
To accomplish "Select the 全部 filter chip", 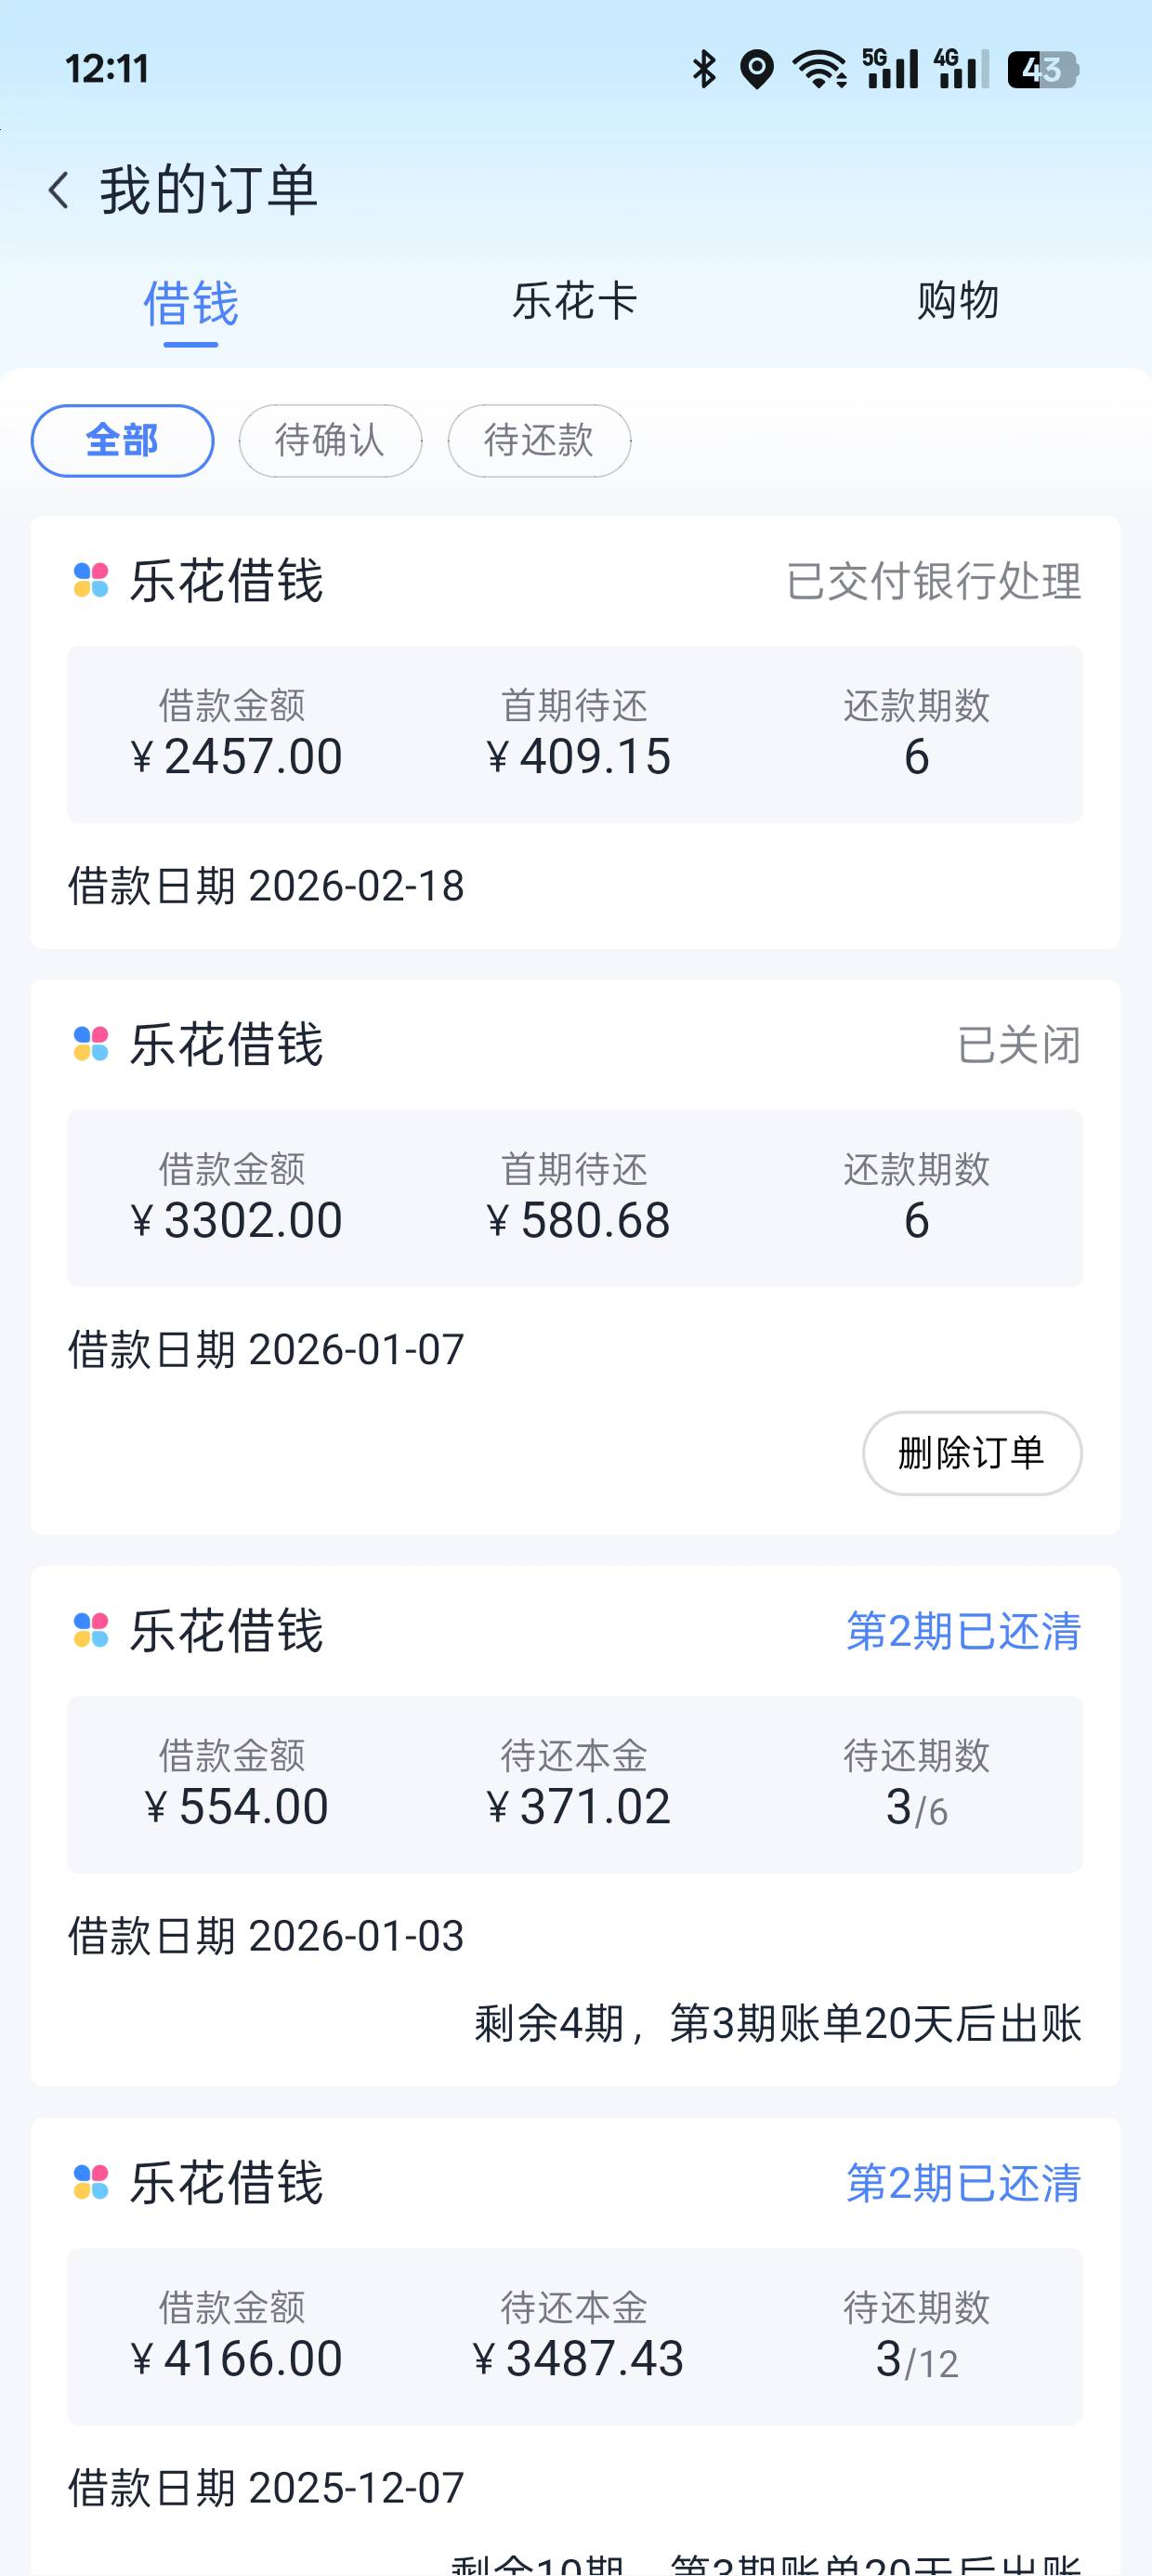I will click(x=122, y=440).
